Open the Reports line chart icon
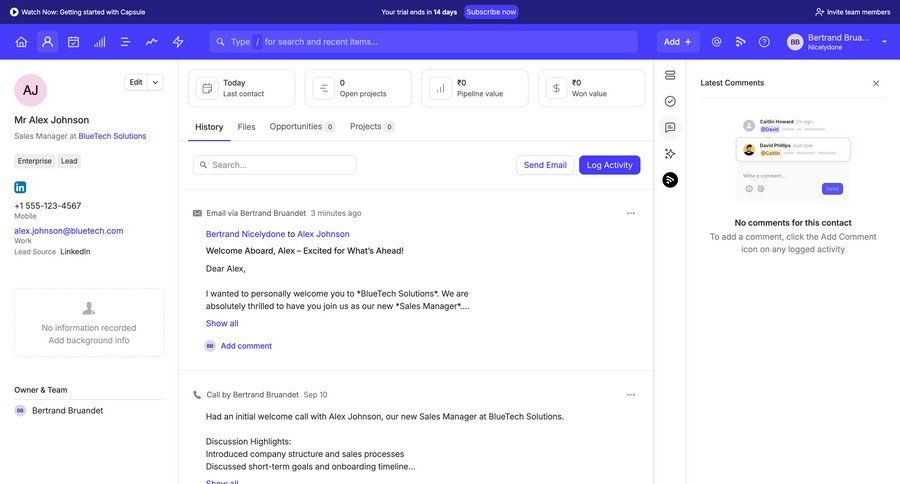Image resolution: width=900 pixels, height=484 pixels. (151, 42)
